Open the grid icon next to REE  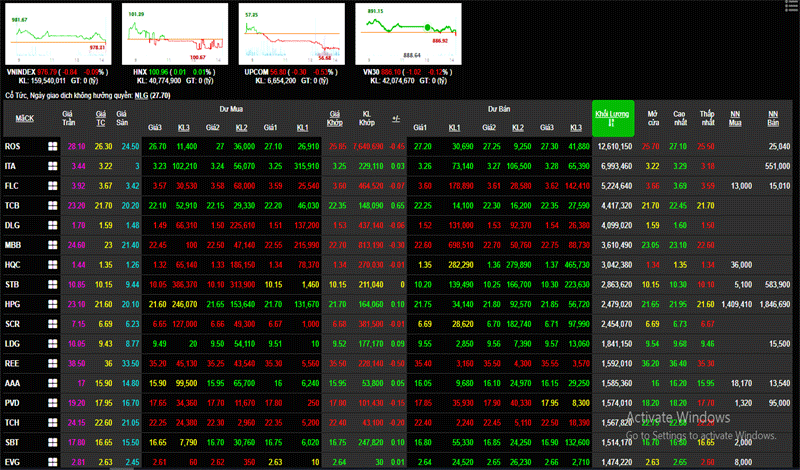[52, 363]
